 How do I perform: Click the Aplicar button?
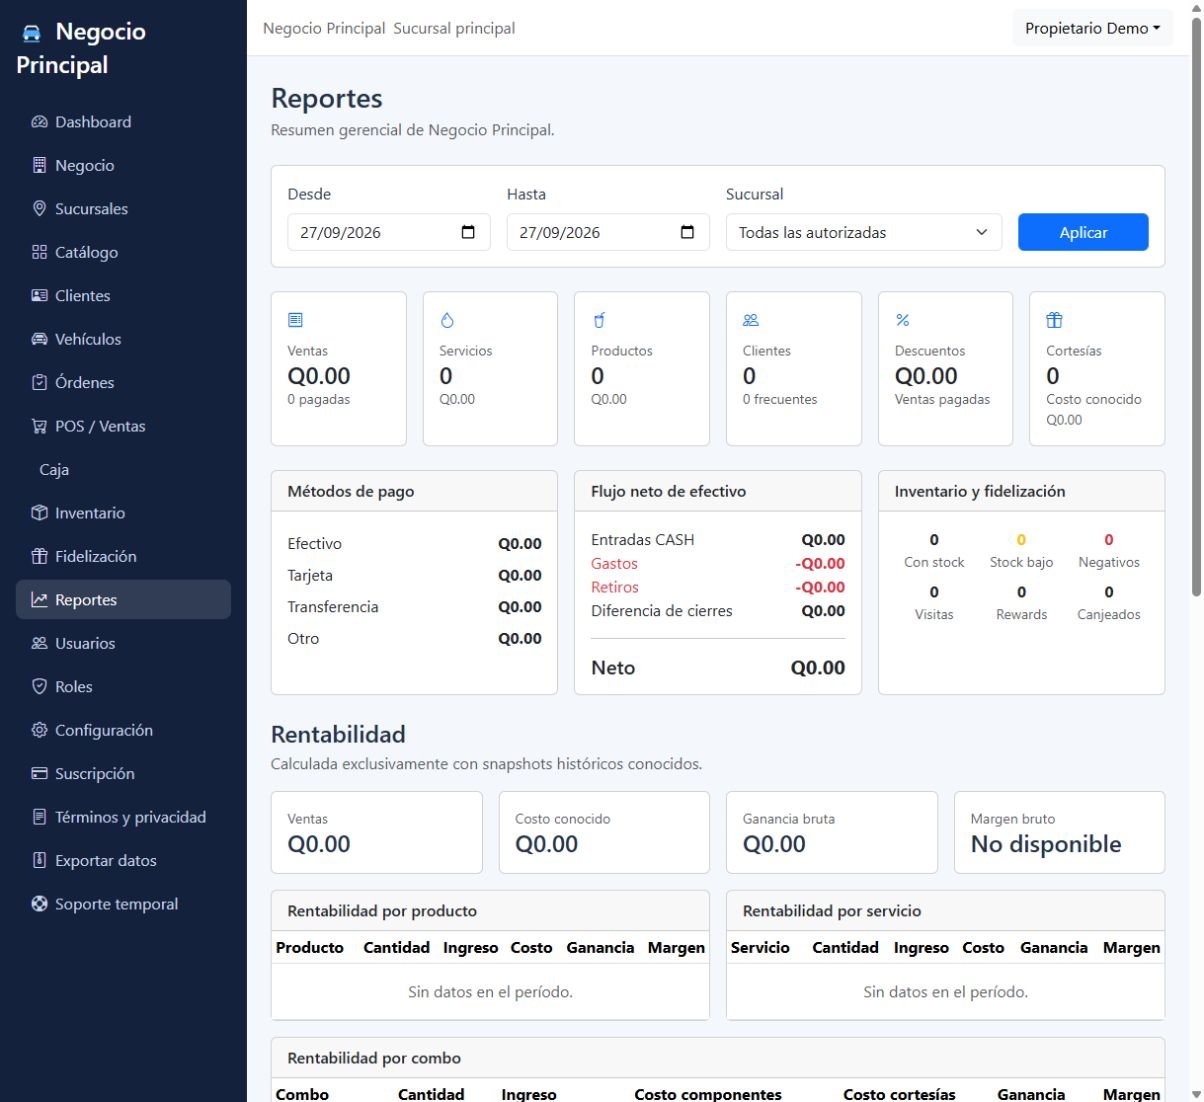point(1083,232)
